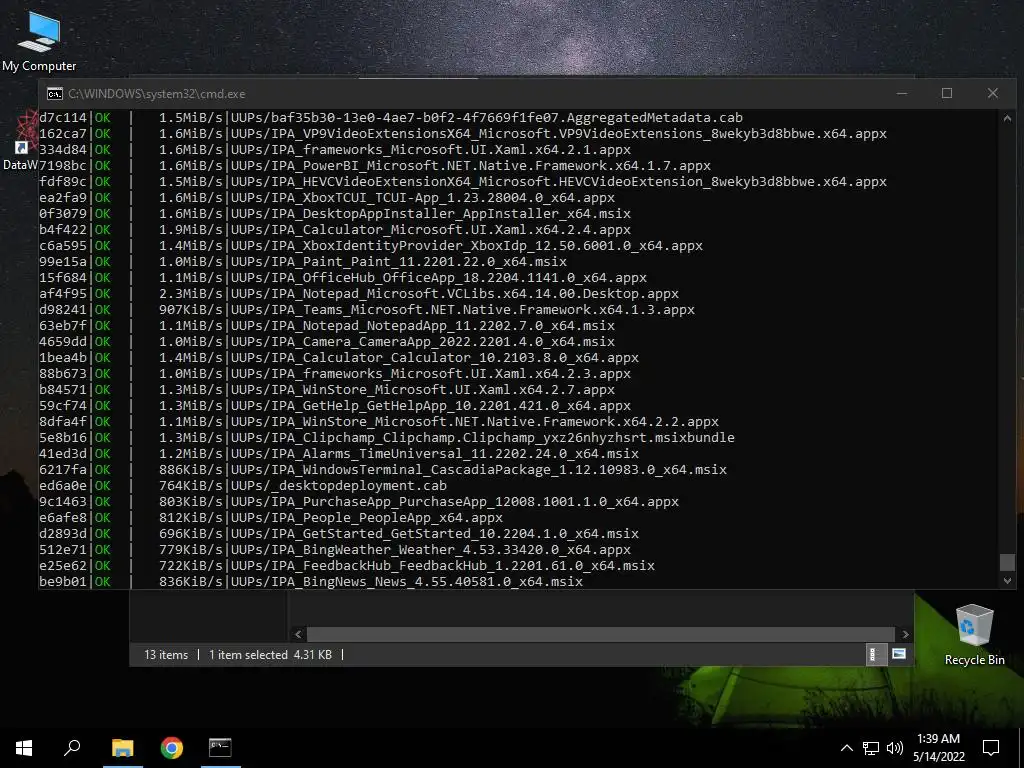Click the Alarms_TimeUniversal line
Screen dimensions: 1024x768
click(339, 454)
